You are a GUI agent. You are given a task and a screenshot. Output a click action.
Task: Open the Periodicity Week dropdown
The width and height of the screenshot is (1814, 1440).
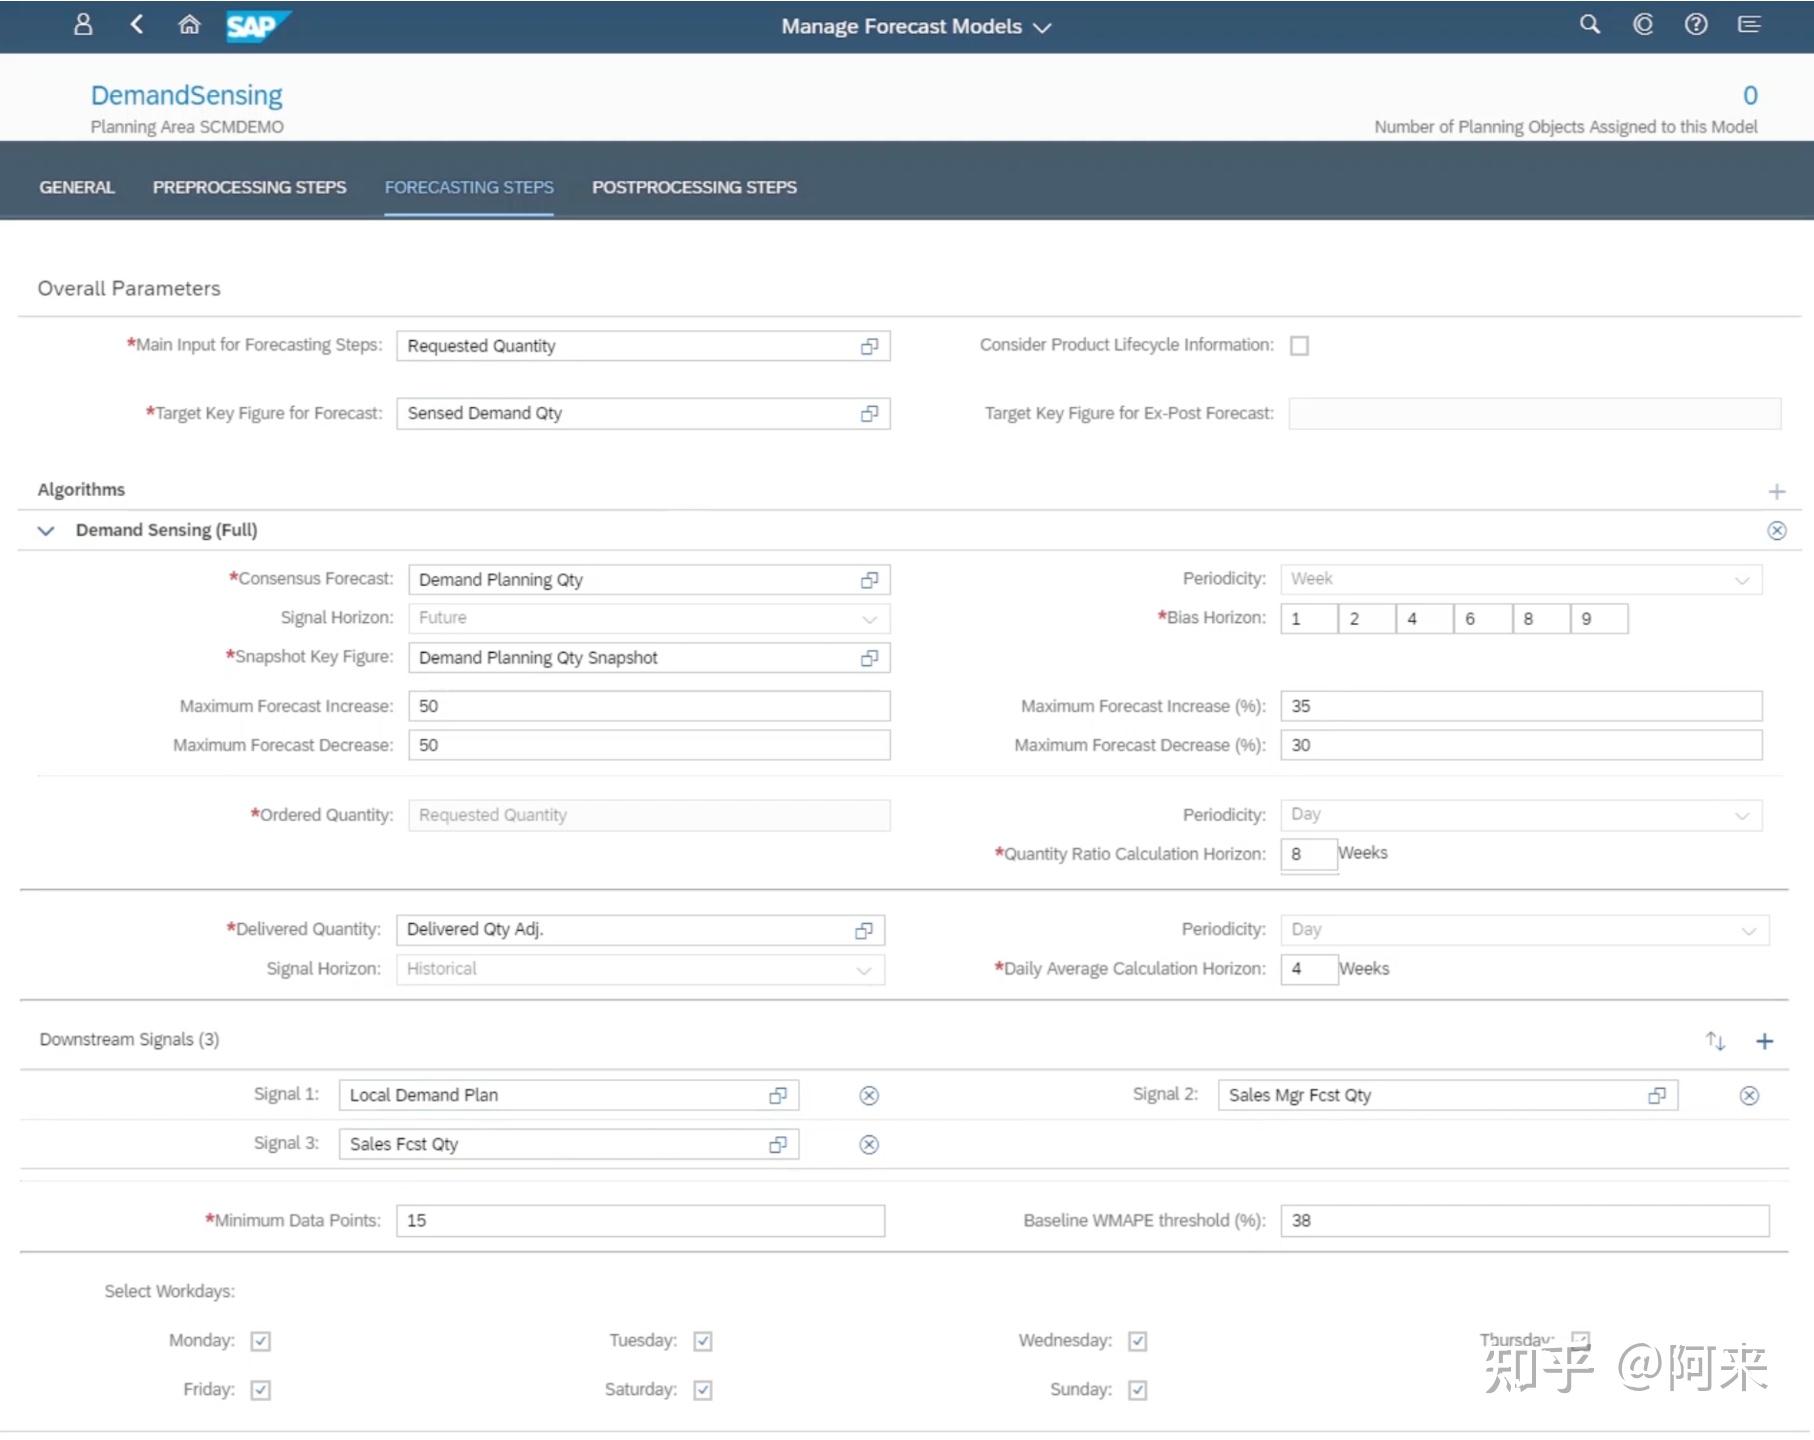pyautogui.click(x=1741, y=578)
